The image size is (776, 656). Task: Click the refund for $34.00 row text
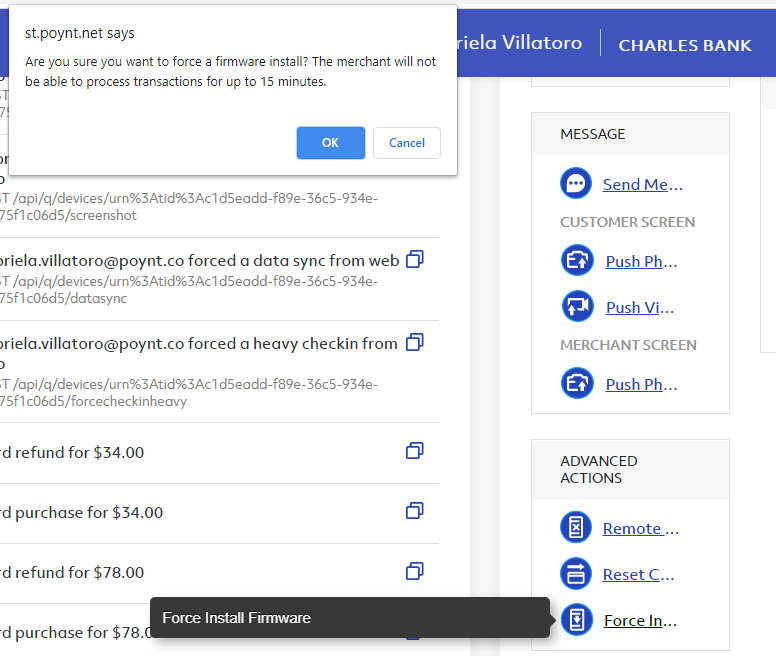(x=72, y=453)
